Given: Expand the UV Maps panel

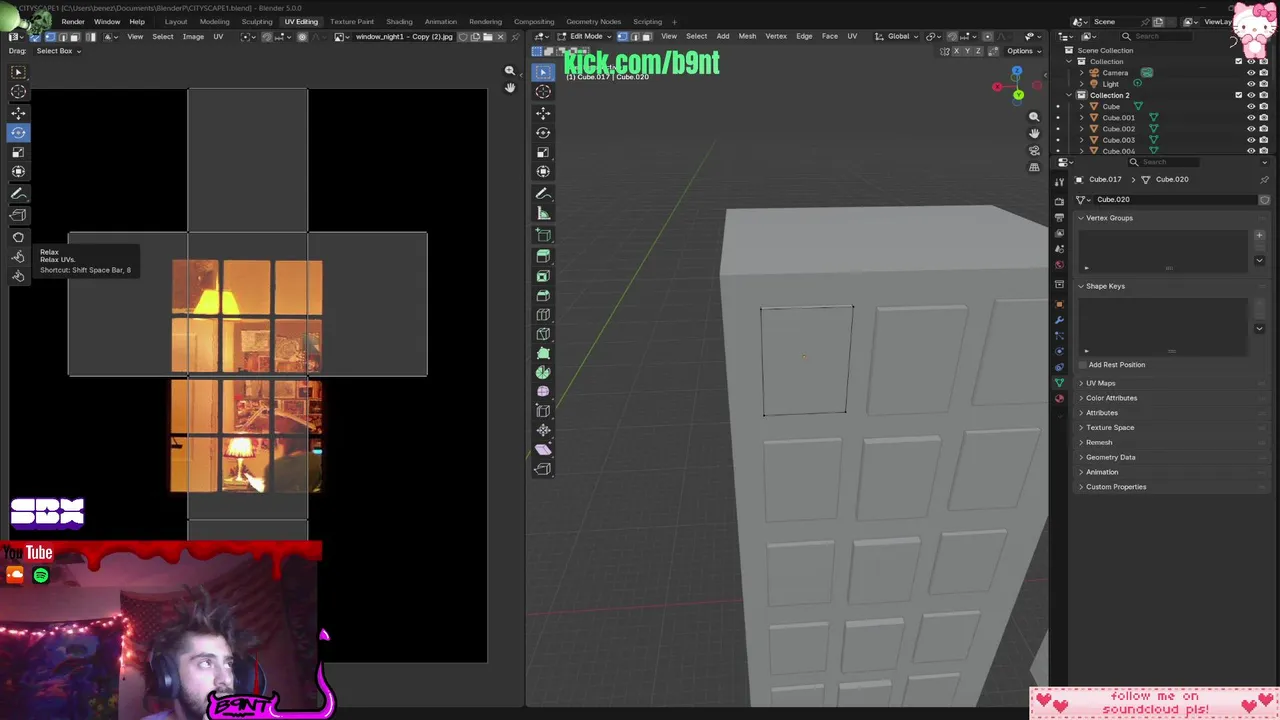Looking at the screenshot, I should point(1081,383).
